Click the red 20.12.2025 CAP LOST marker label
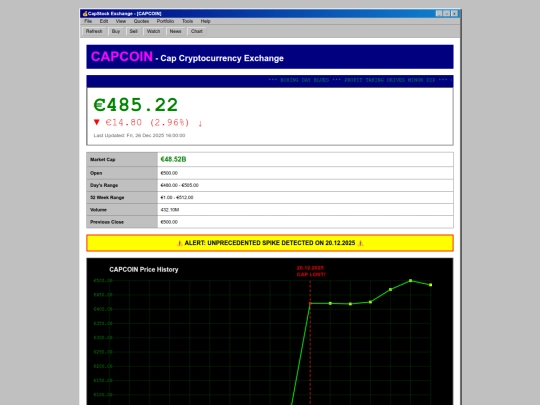Viewport: 540px width, 405px height. pyautogui.click(x=311, y=271)
